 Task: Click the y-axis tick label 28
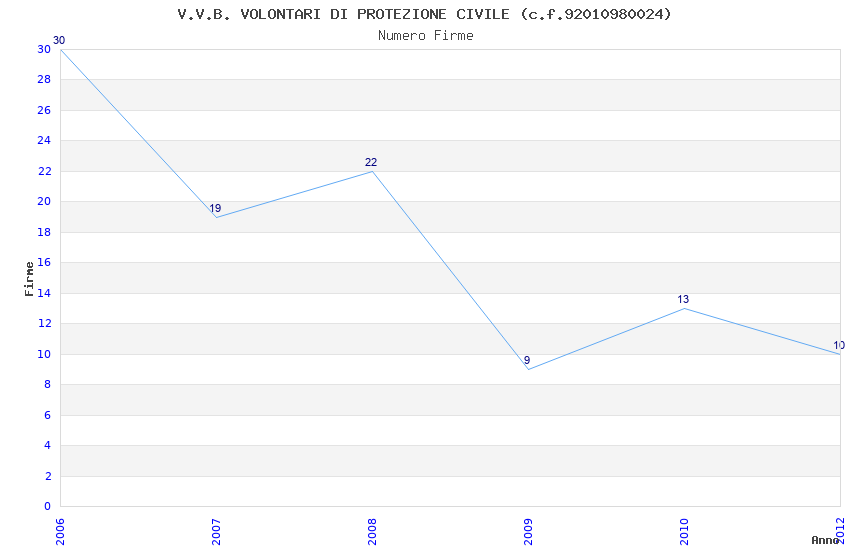coord(44,80)
